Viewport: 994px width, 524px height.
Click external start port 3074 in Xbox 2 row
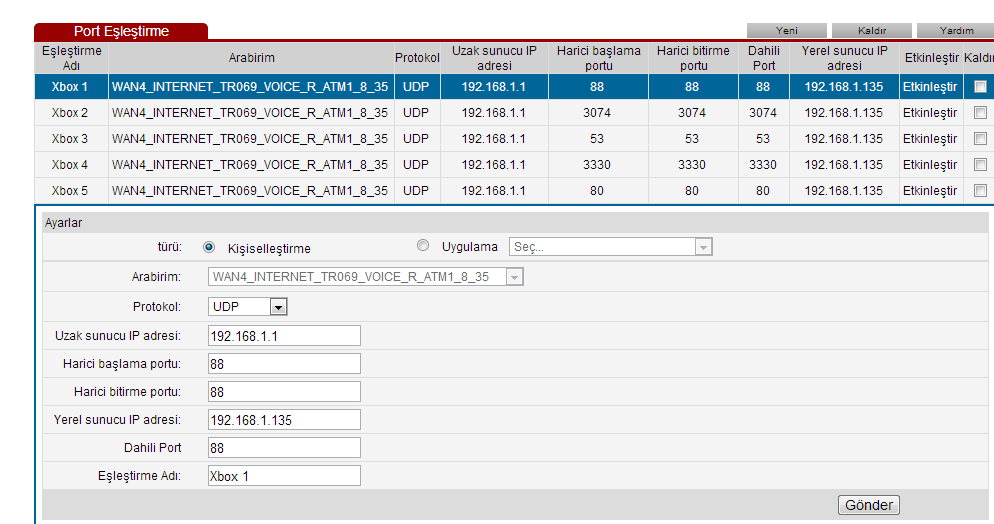(597, 113)
